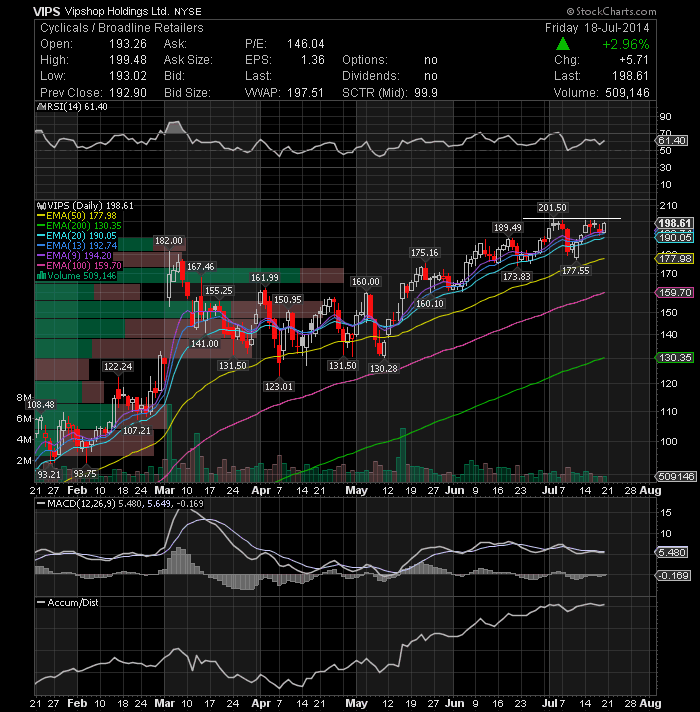700x712 pixels.
Task: Click the VWAP 197.51 value
Action: tap(305, 93)
